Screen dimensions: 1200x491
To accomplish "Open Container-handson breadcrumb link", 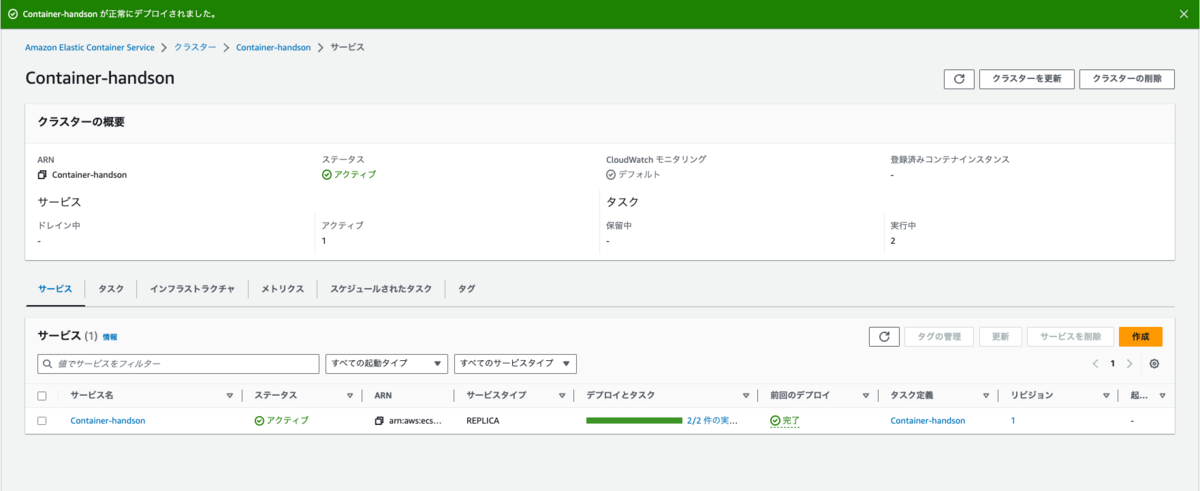I will click(273, 47).
